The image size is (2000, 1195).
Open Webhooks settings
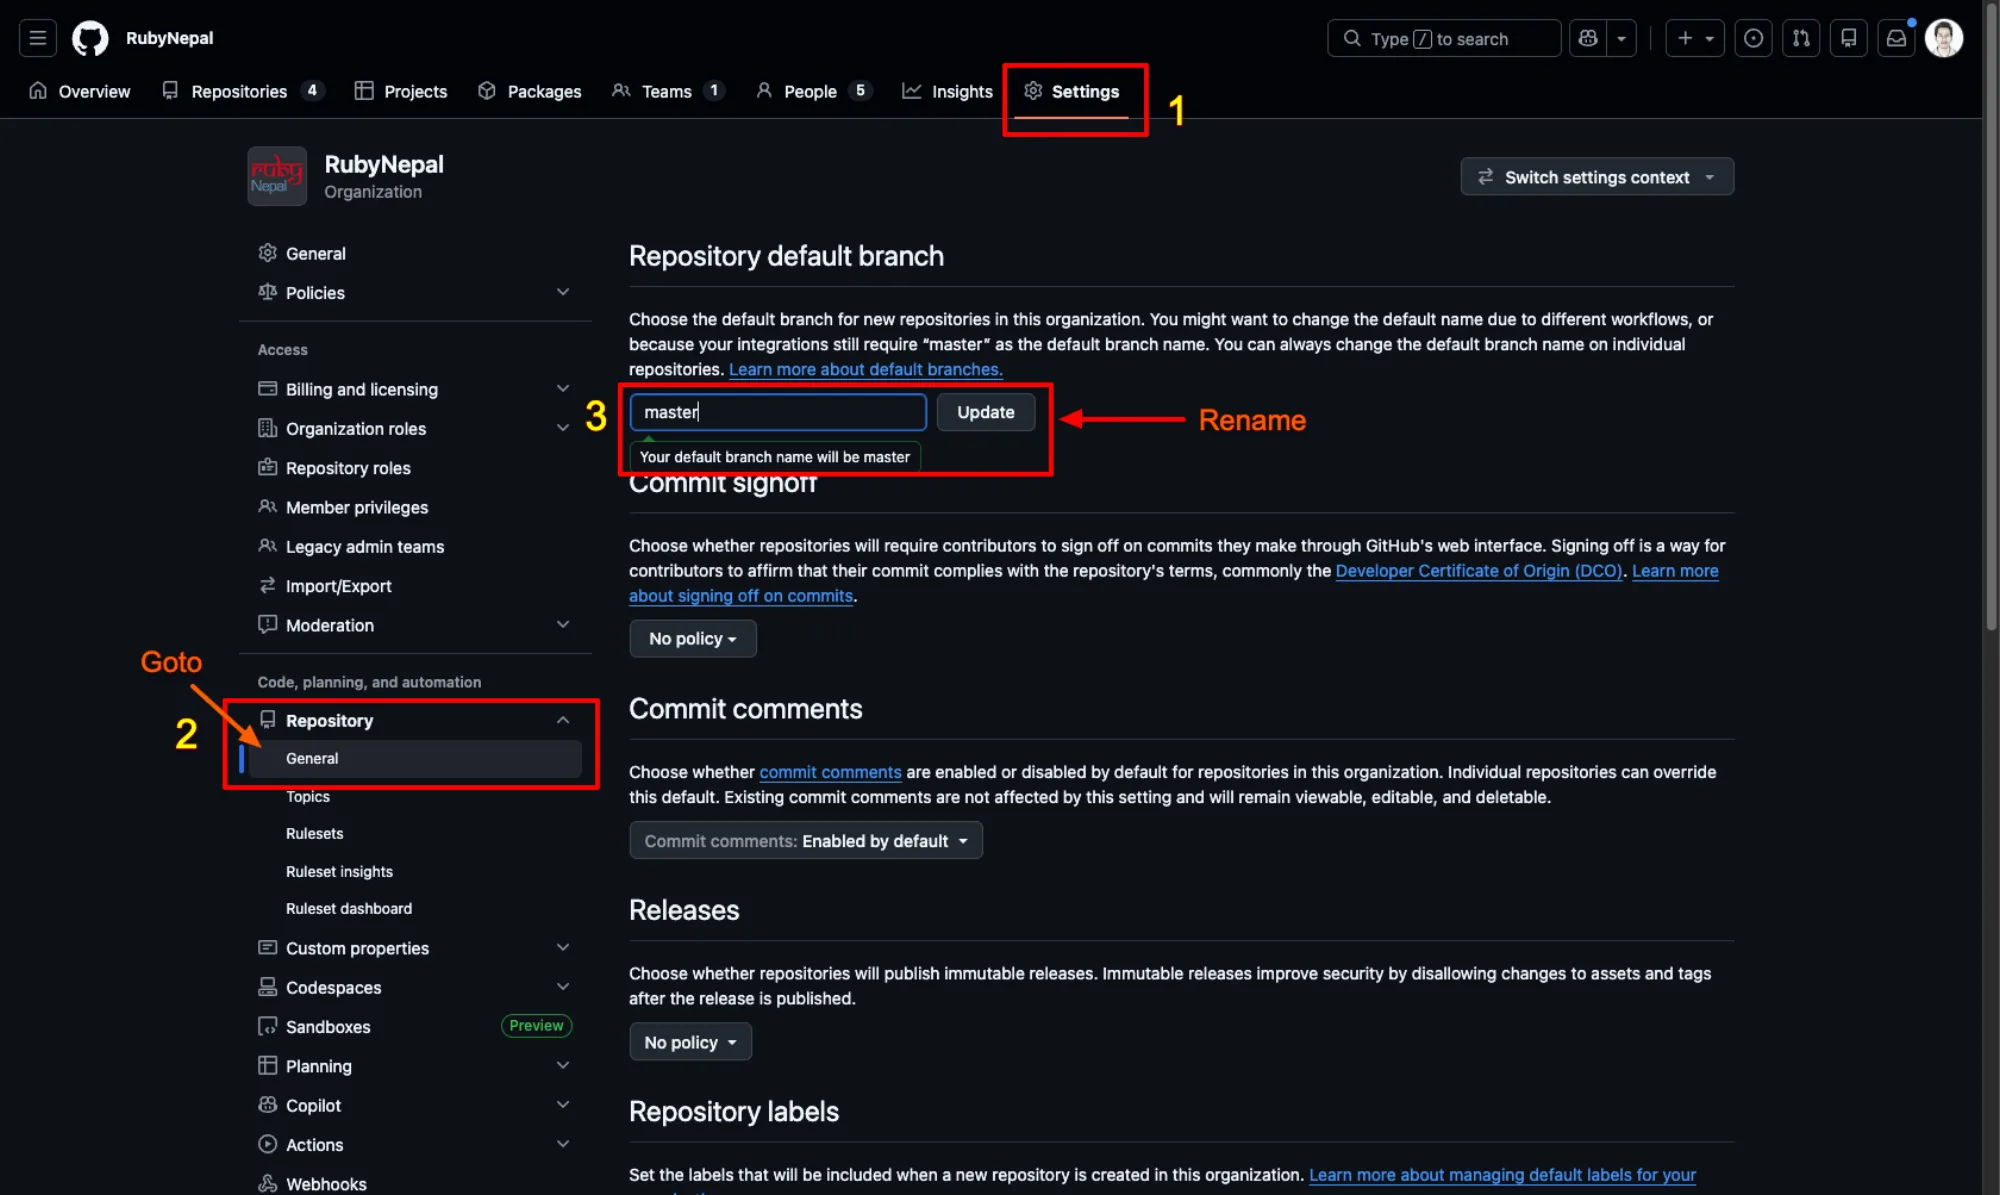point(415,1183)
